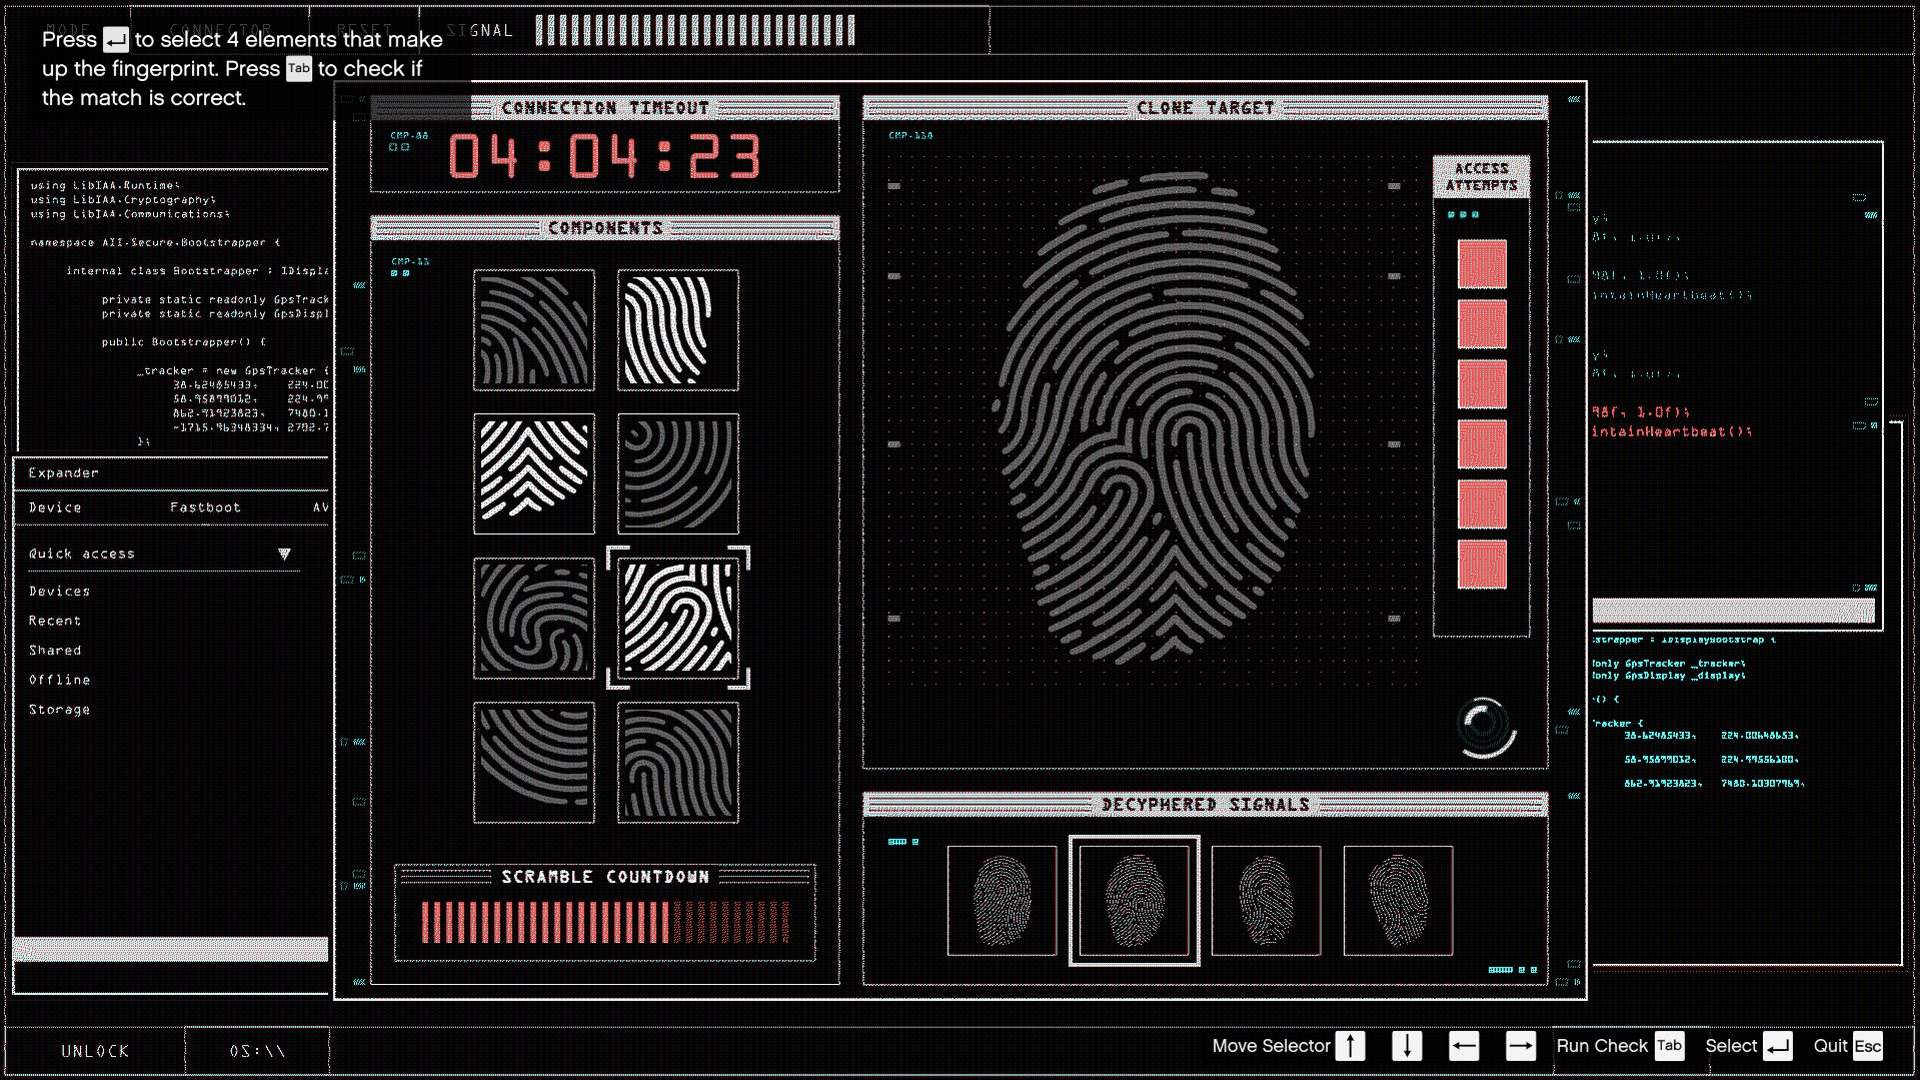
Task: Click the OS:\\ prompt field
Action: 258,1051
